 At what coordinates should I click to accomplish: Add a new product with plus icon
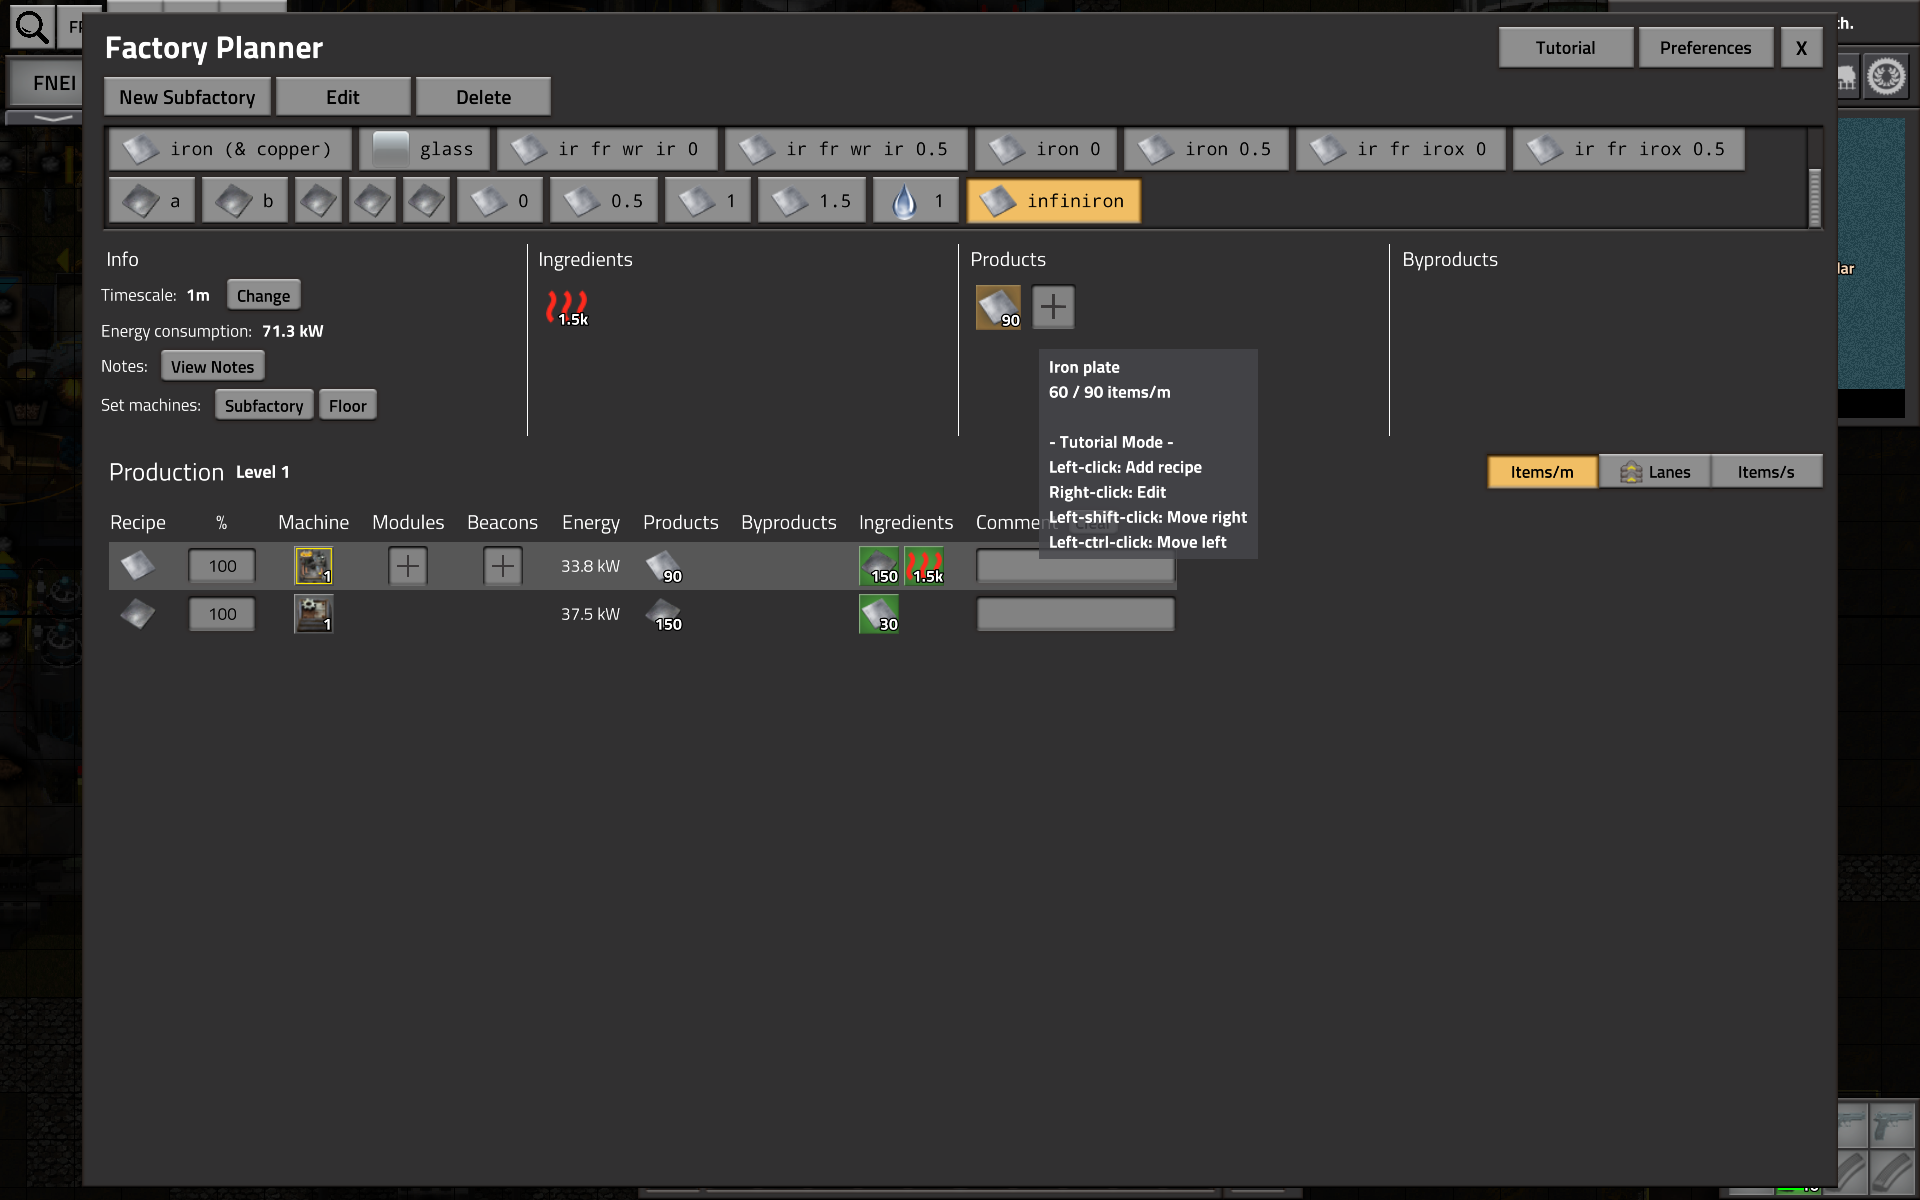[x=1053, y=307]
